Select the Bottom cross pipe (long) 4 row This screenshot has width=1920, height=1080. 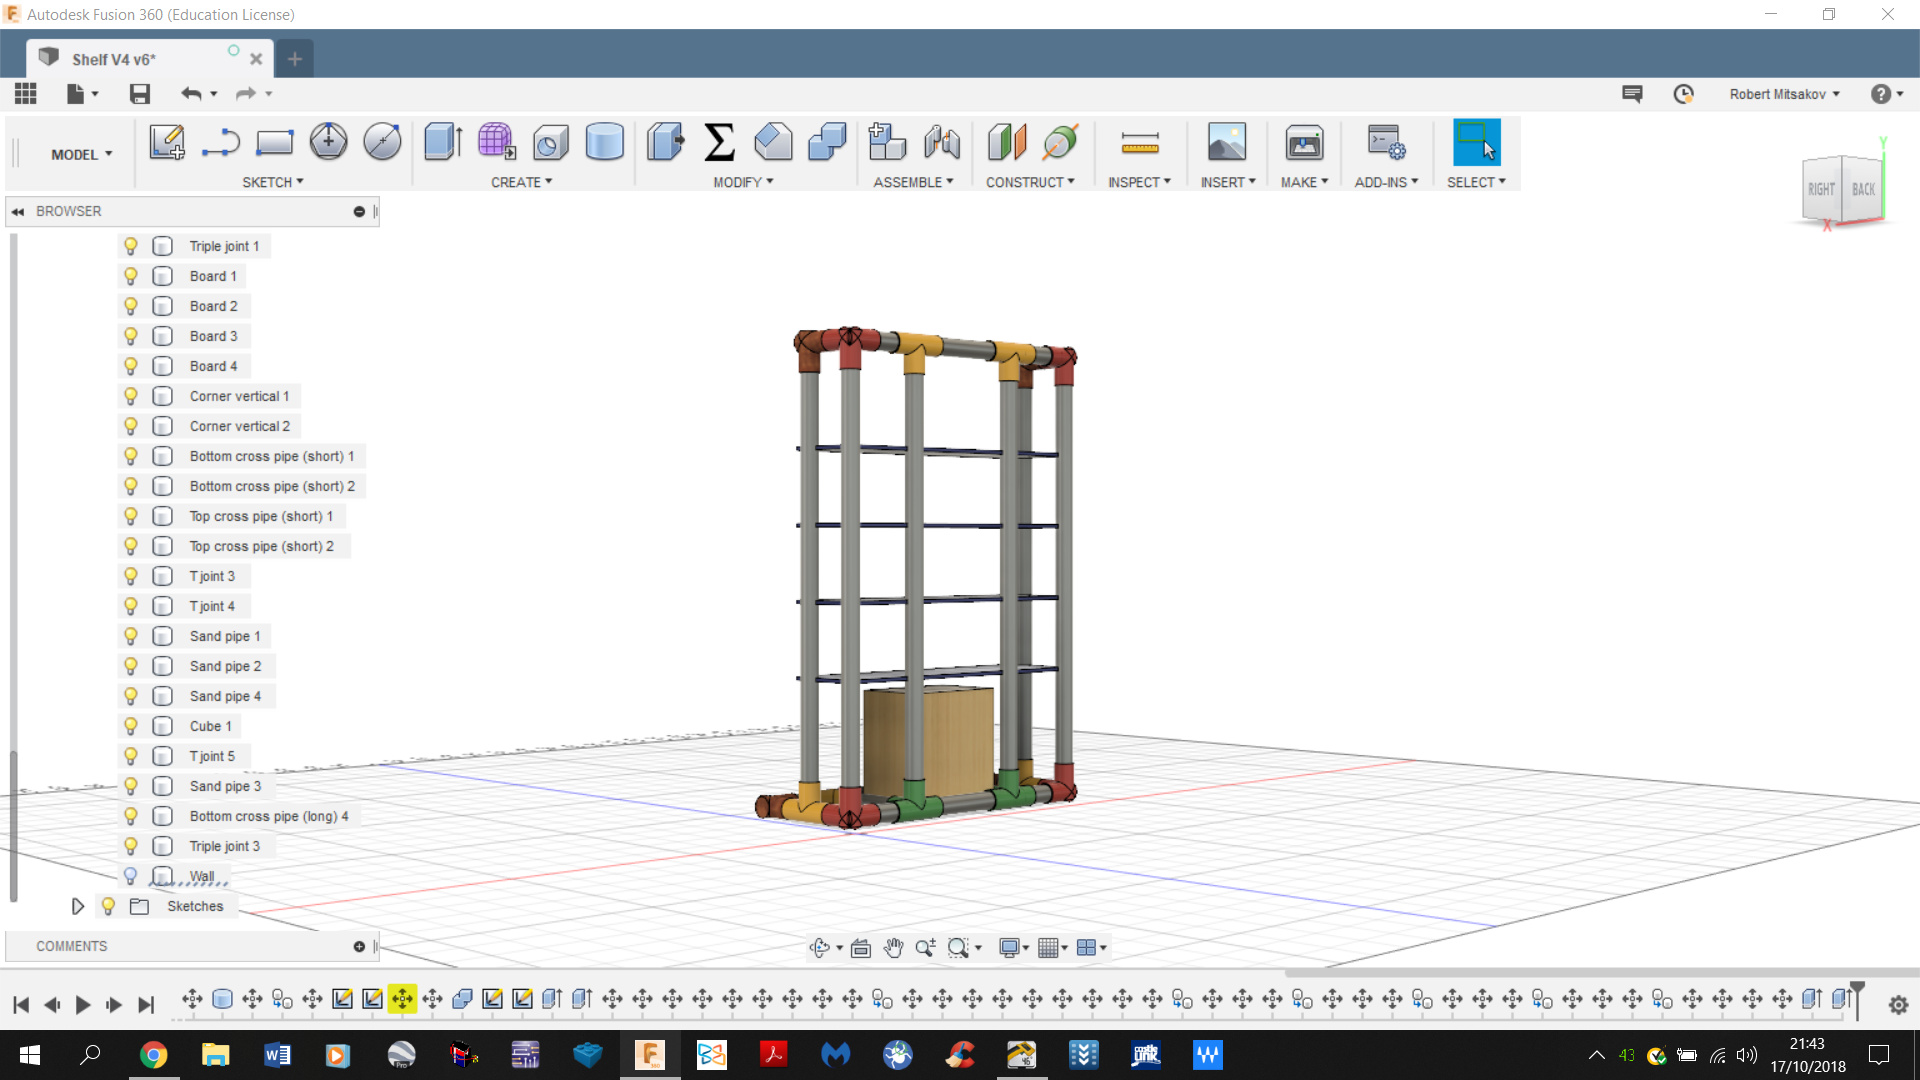(269, 816)
